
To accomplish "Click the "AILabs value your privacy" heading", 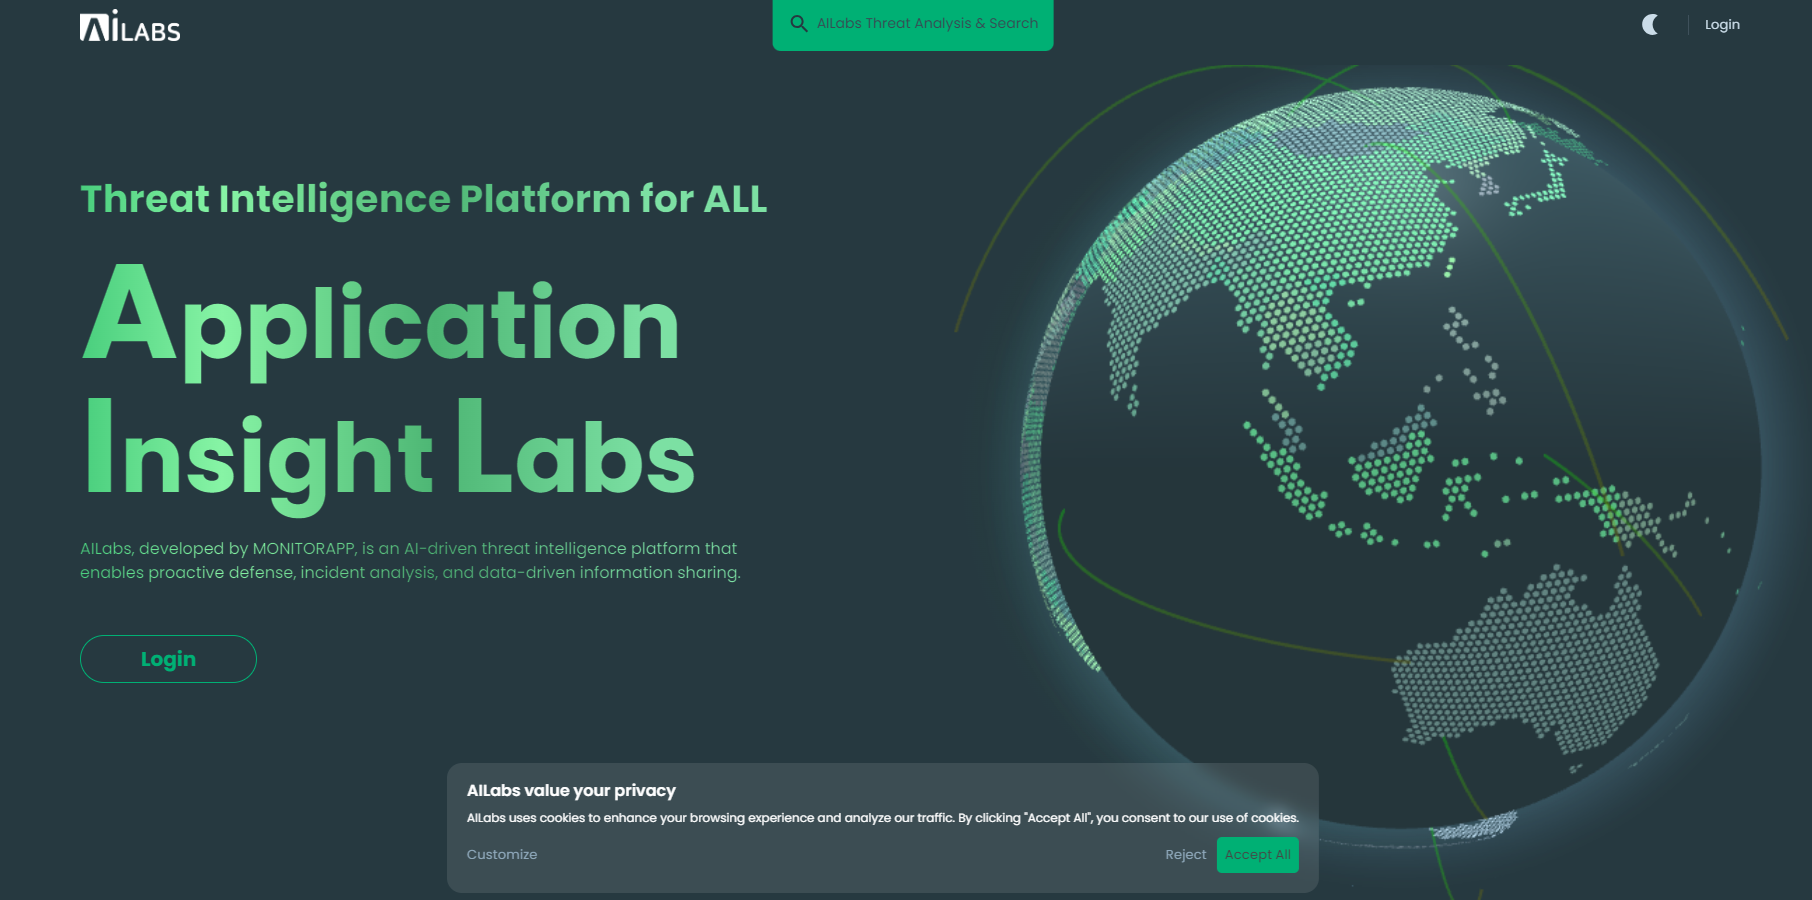I will point(571,791).
